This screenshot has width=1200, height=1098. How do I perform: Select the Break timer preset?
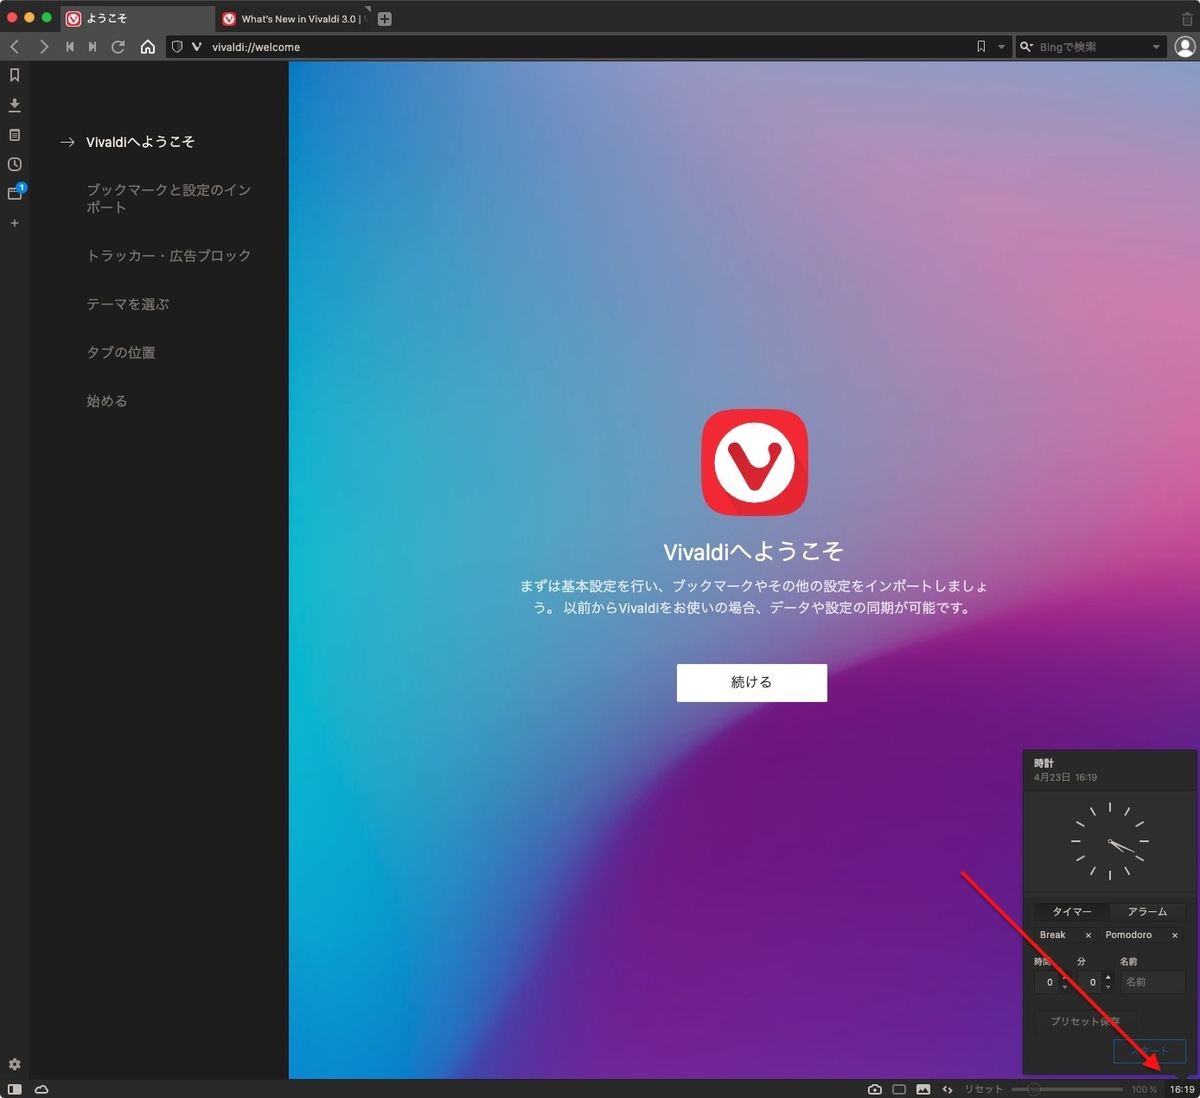coord(1053,935)
